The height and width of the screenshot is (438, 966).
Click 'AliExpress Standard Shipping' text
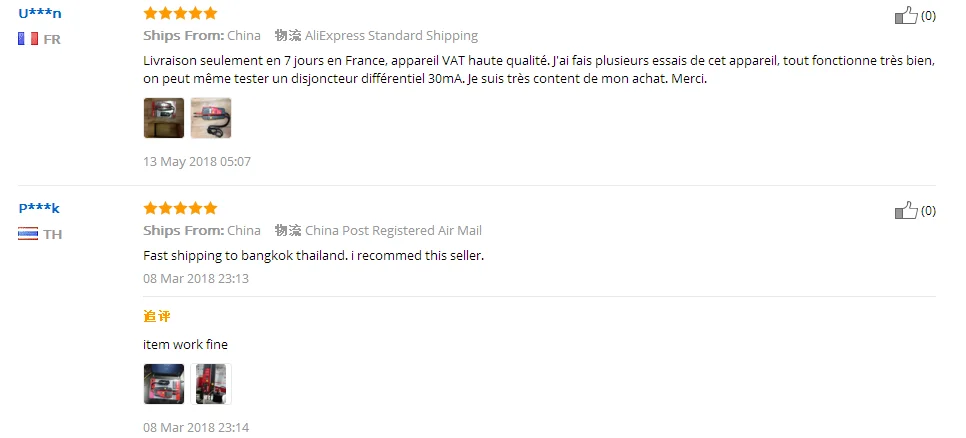(x=391, y=36)
